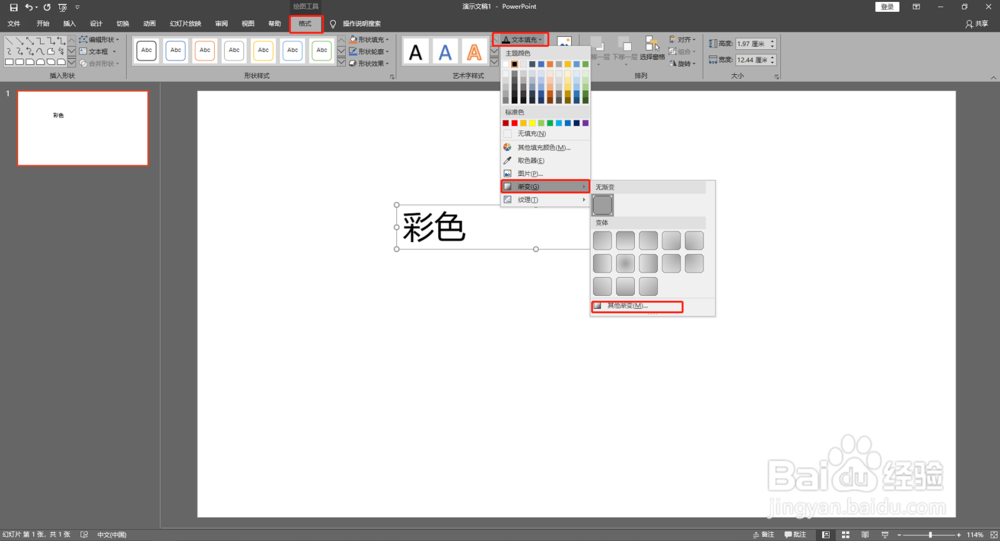
Task: Click the 登录 sign-in button
Action: (x=887, y=6)
